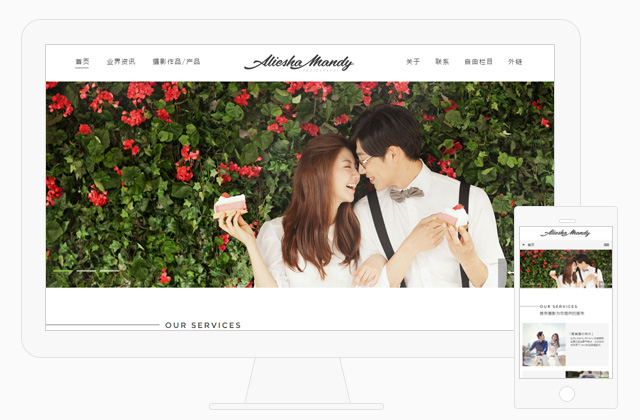Click the Aliesha Mandy logo in desktop header
The width and height of the screenshot is (640, 420).
click(298, 62)
